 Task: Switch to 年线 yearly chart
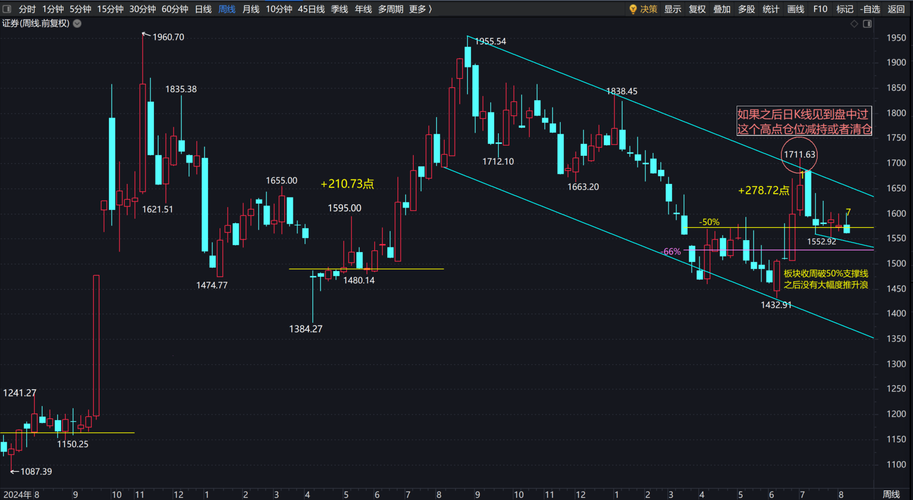pyautogui.click(x=363, y=9)
